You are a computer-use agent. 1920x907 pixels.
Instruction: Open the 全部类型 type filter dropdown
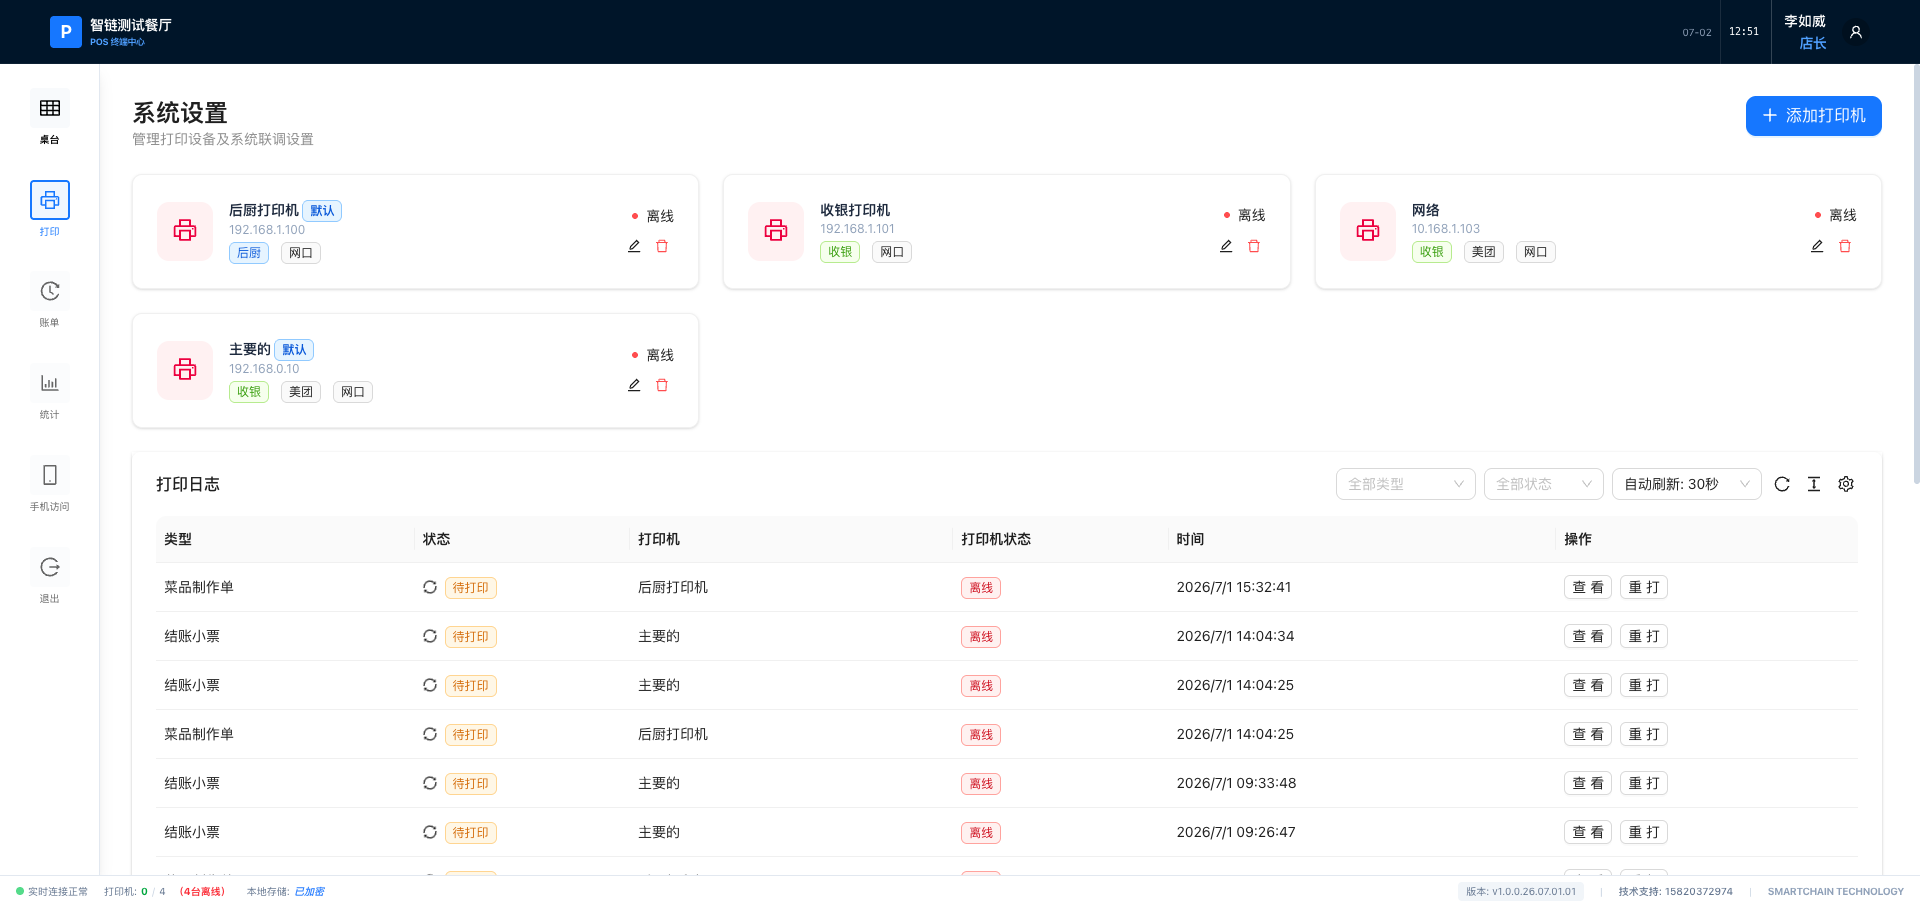(x=1406, y=484)
